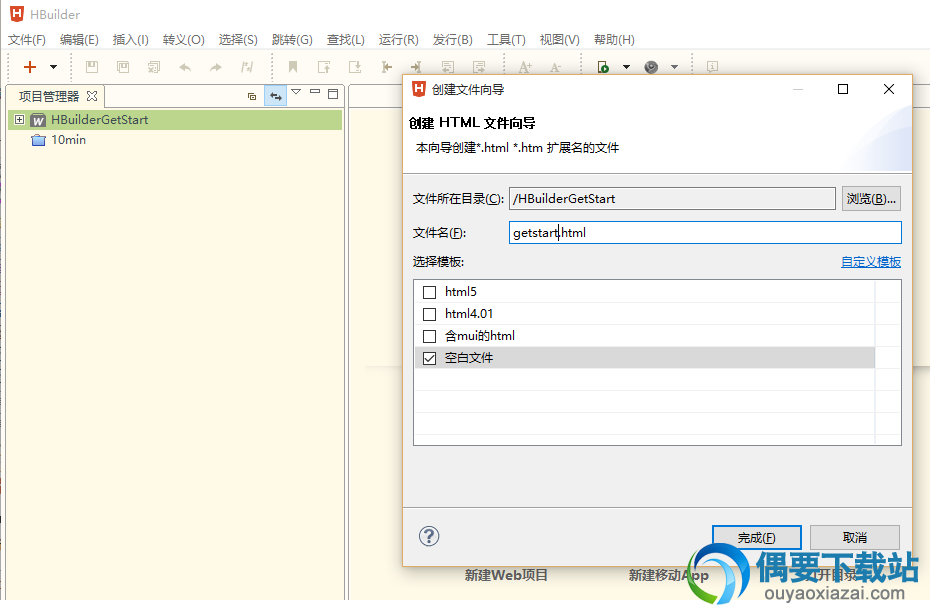Expand the HBuilderGetStart project node
930x605 pixels.
20,120
